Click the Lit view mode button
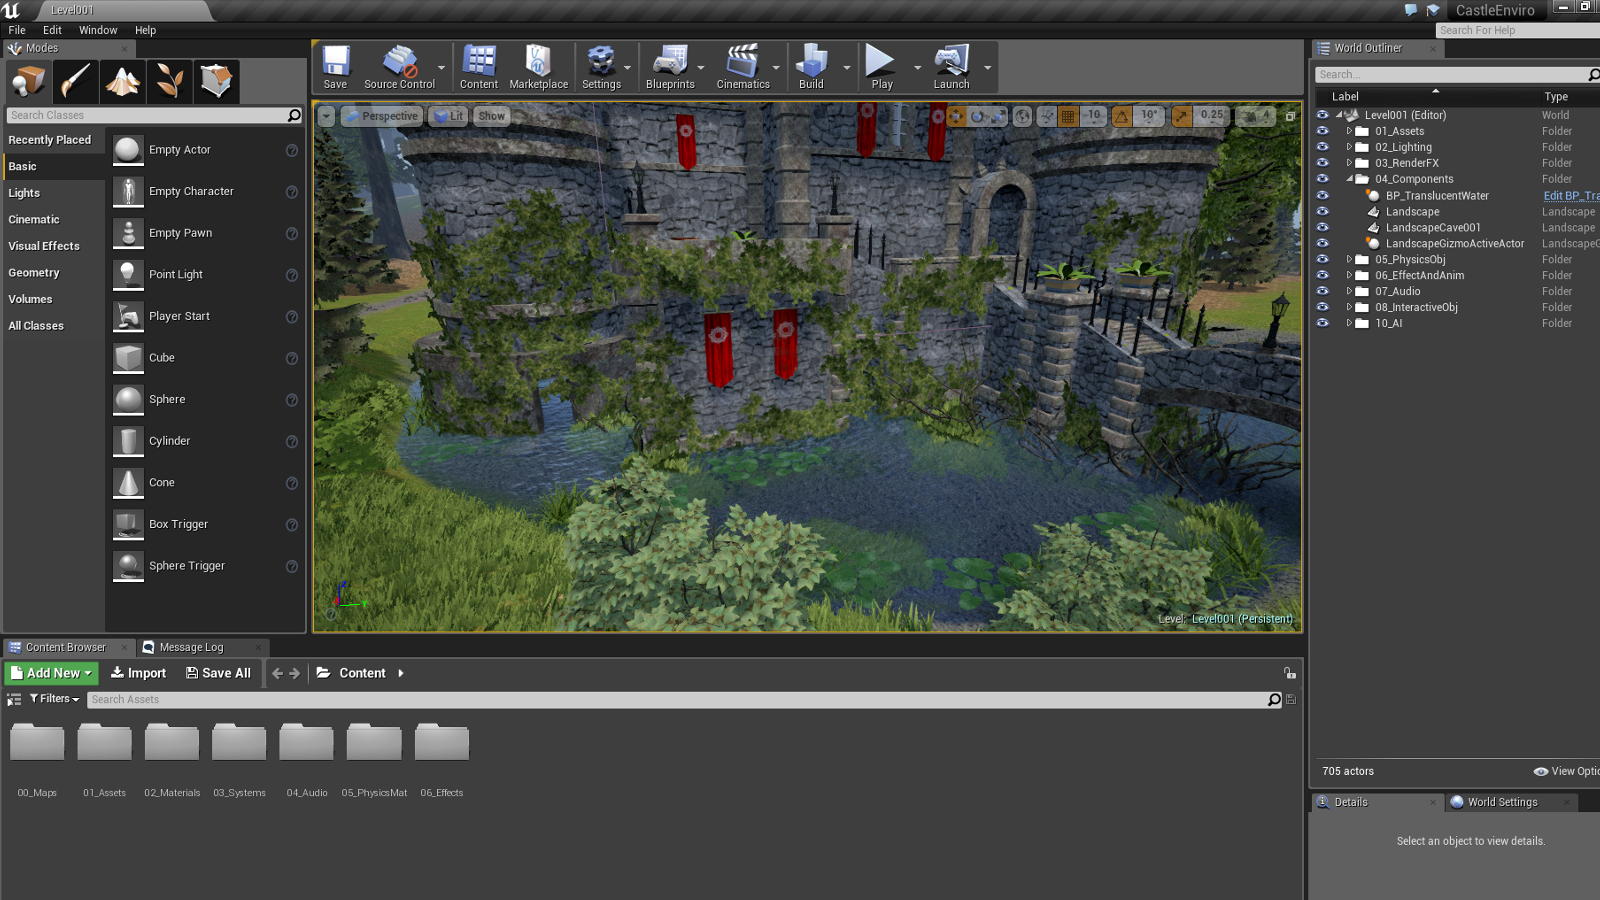1600x900 pixels. pos(449,116)
